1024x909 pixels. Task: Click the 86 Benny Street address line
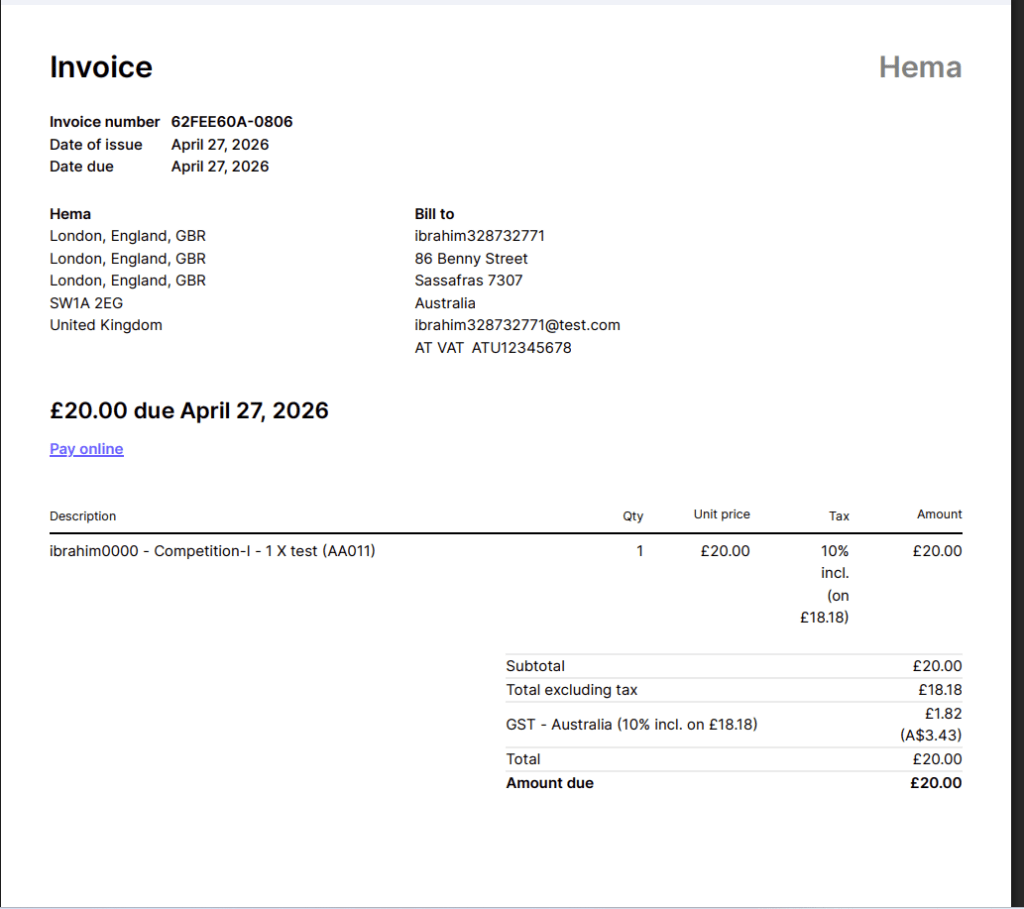click(x=471, y=258)
